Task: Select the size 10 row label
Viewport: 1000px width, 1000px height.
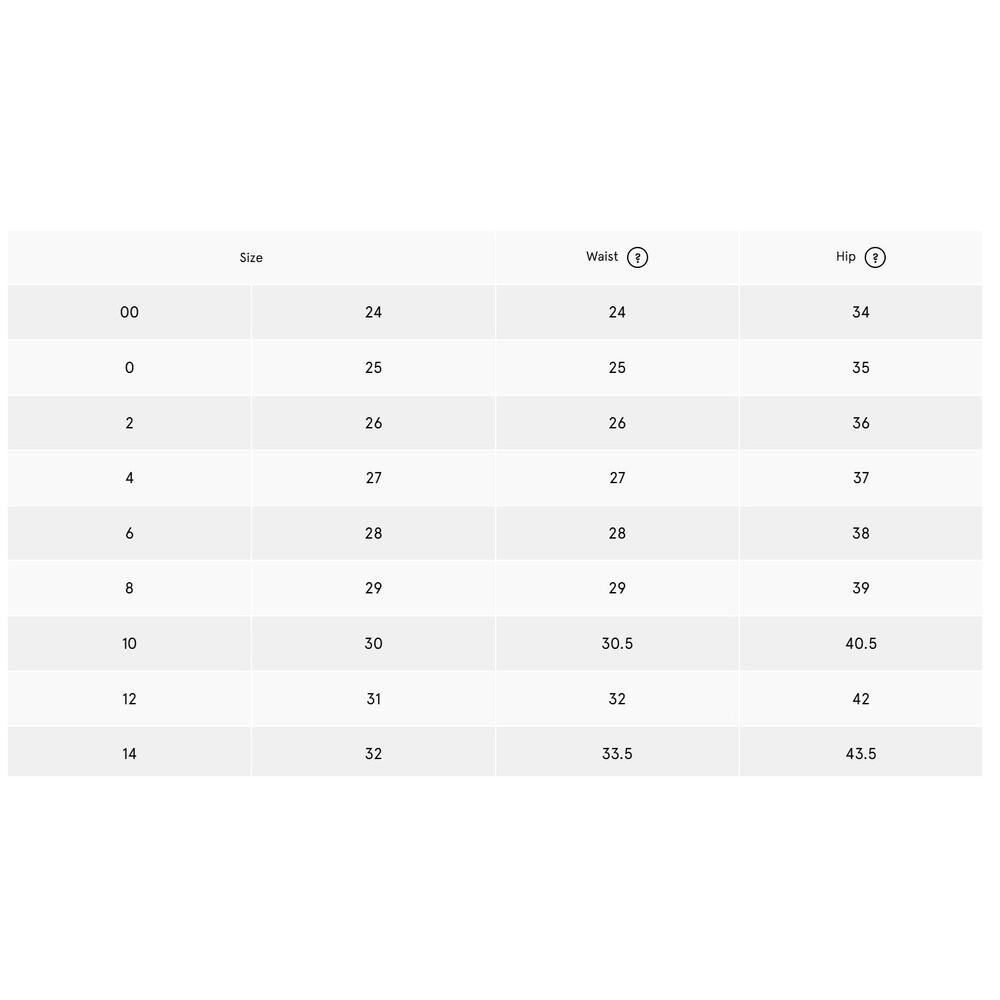Action: pos(129,643)
